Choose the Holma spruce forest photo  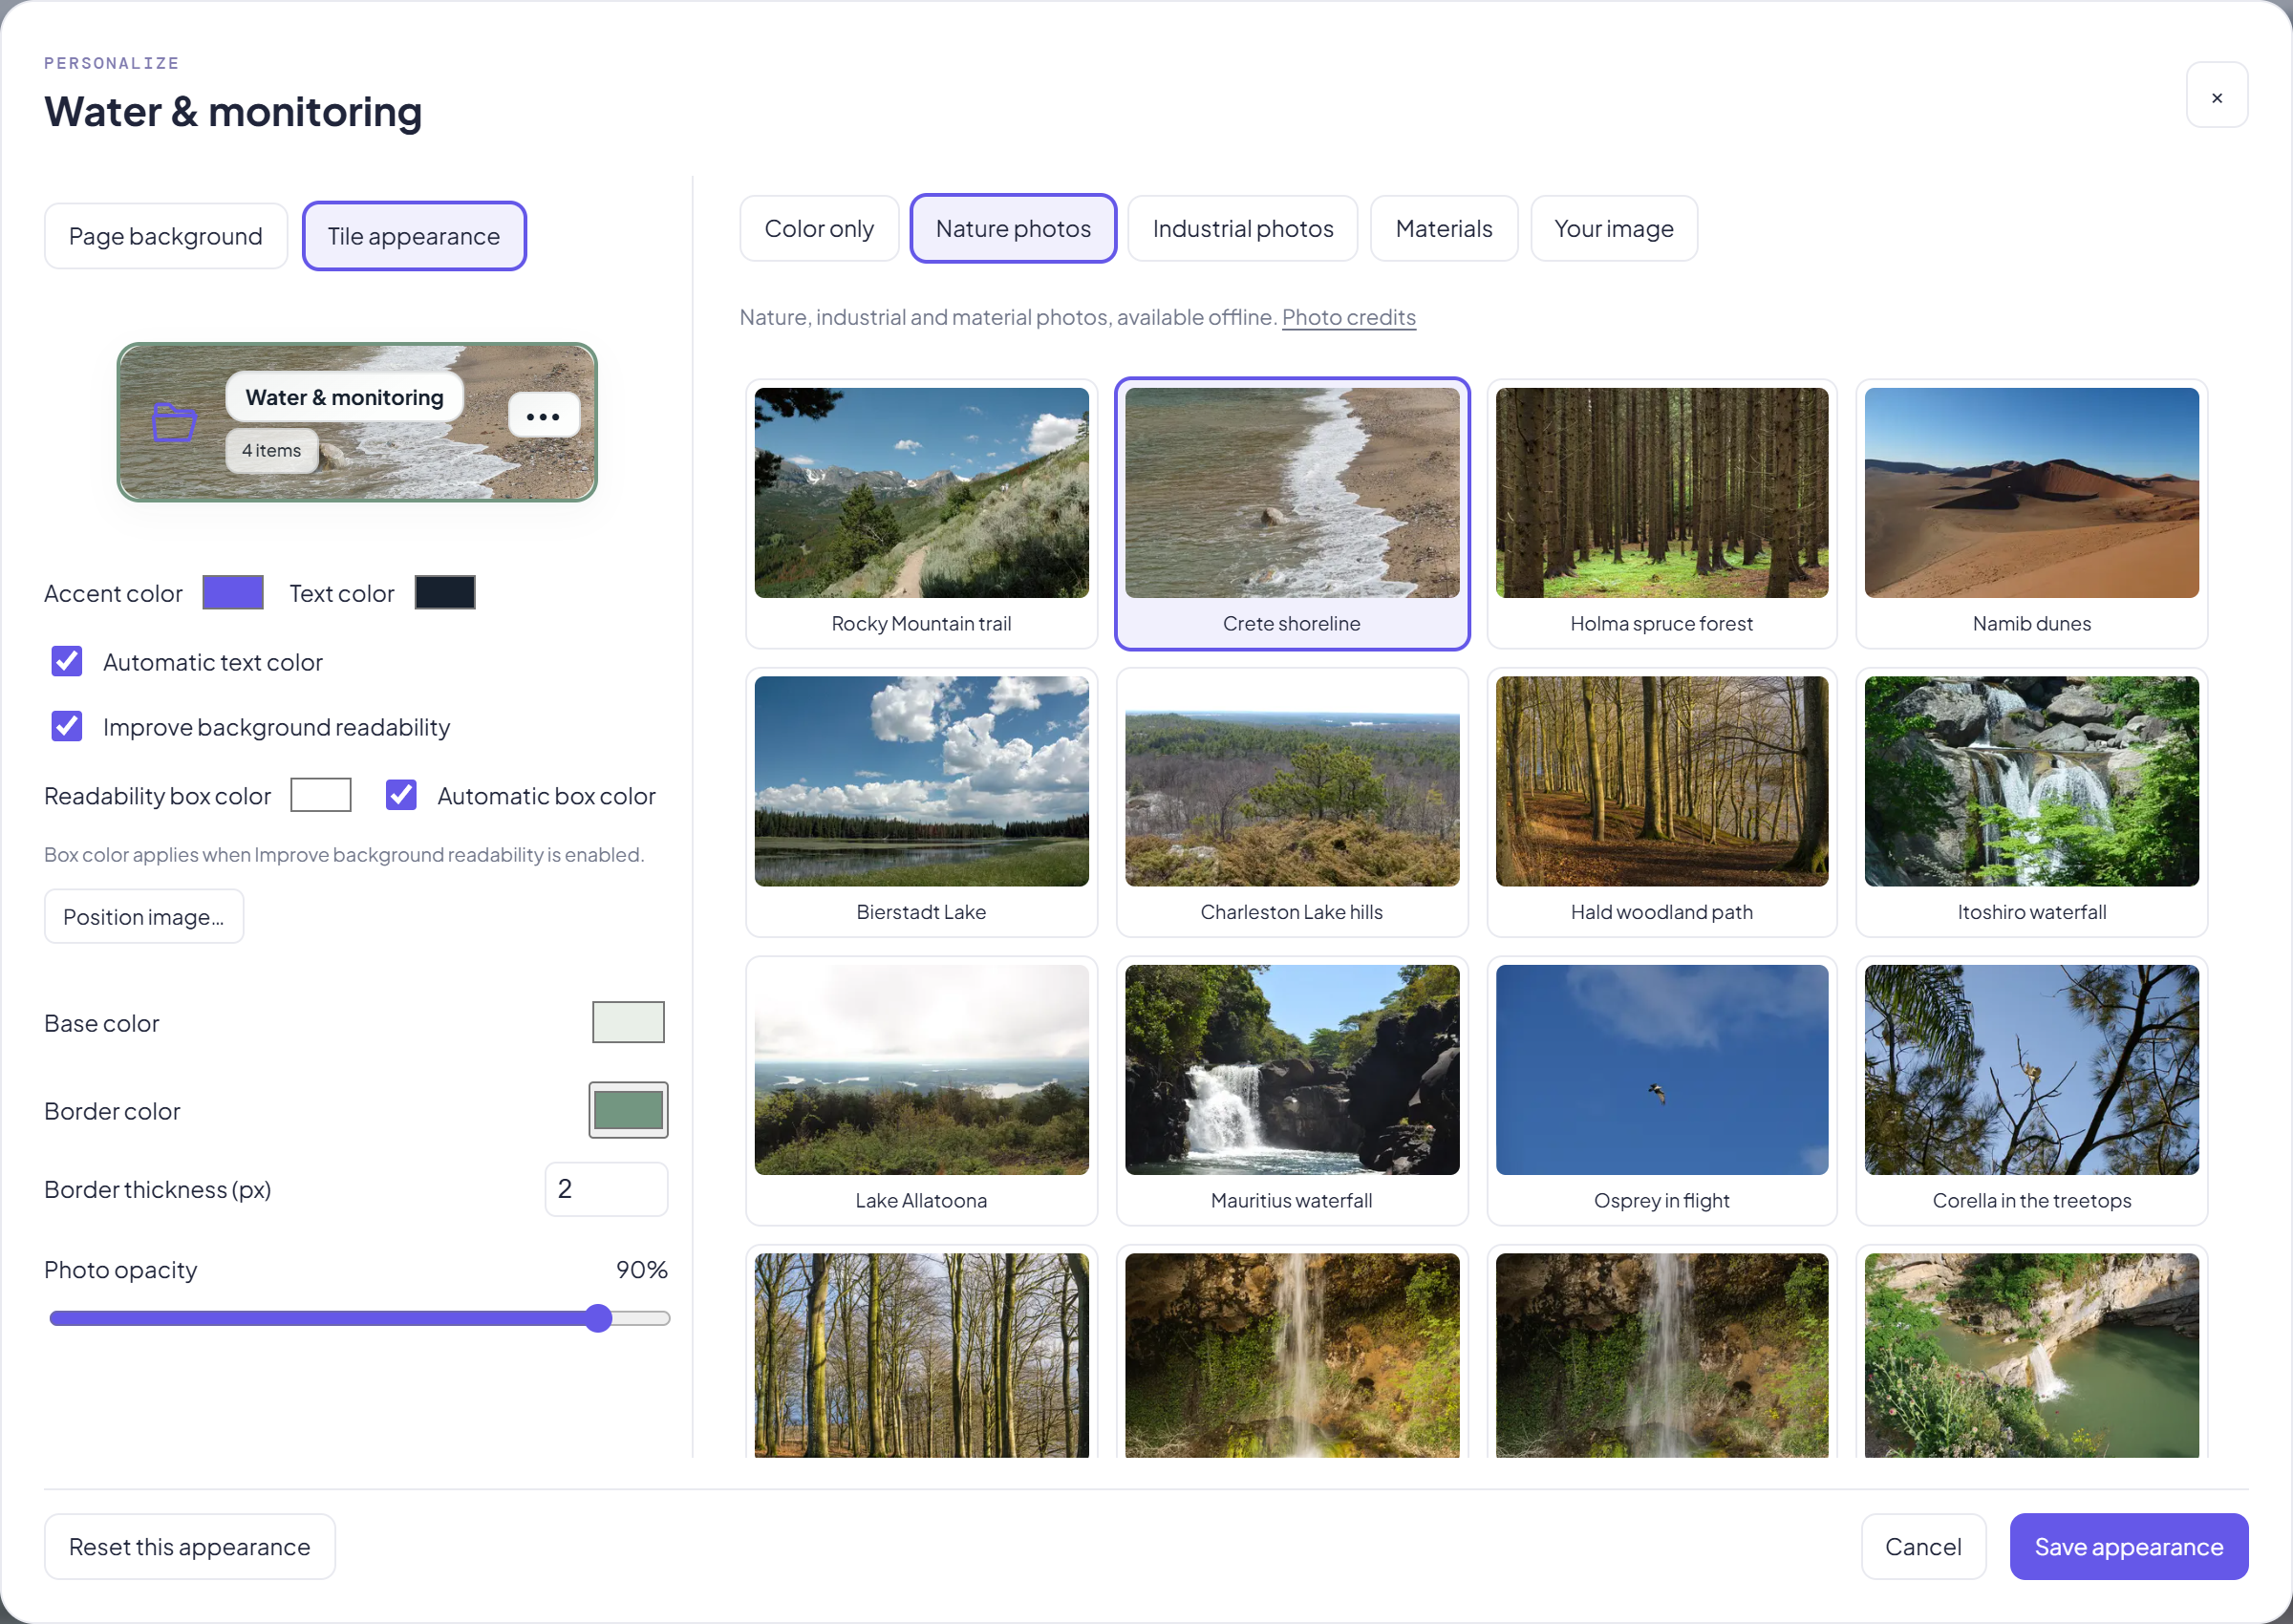pos(1662,513)
